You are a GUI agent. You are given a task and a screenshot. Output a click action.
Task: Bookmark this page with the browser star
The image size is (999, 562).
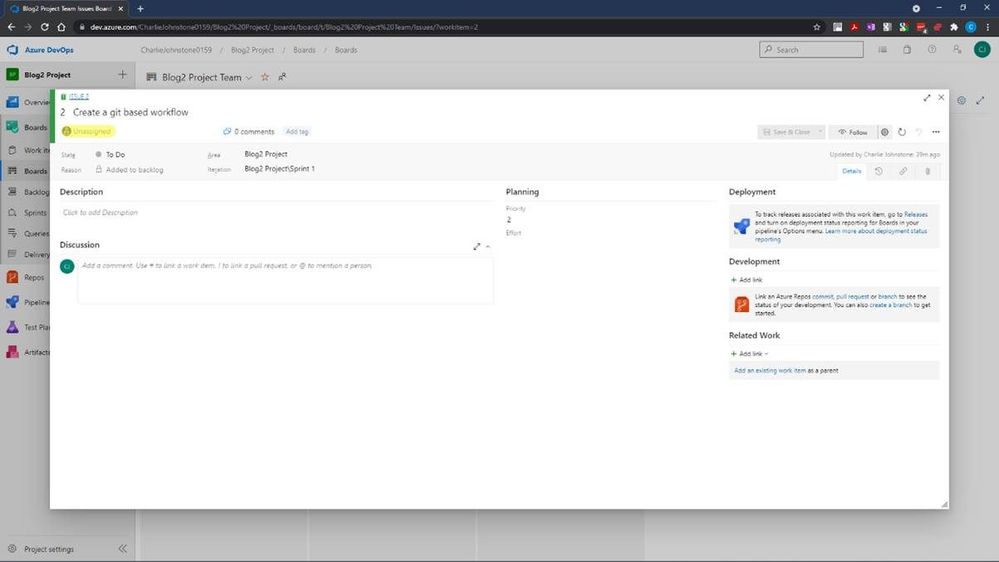817,27
